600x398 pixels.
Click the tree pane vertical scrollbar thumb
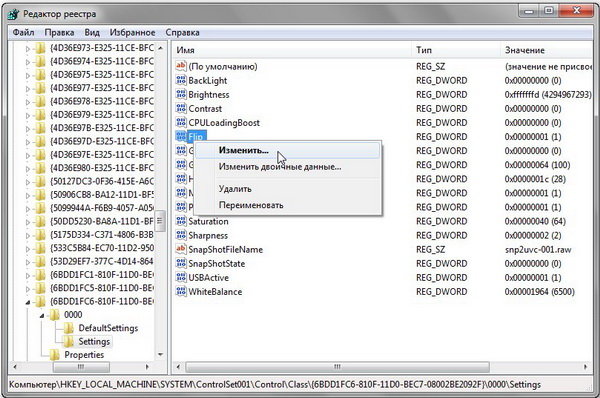point(160,221)
